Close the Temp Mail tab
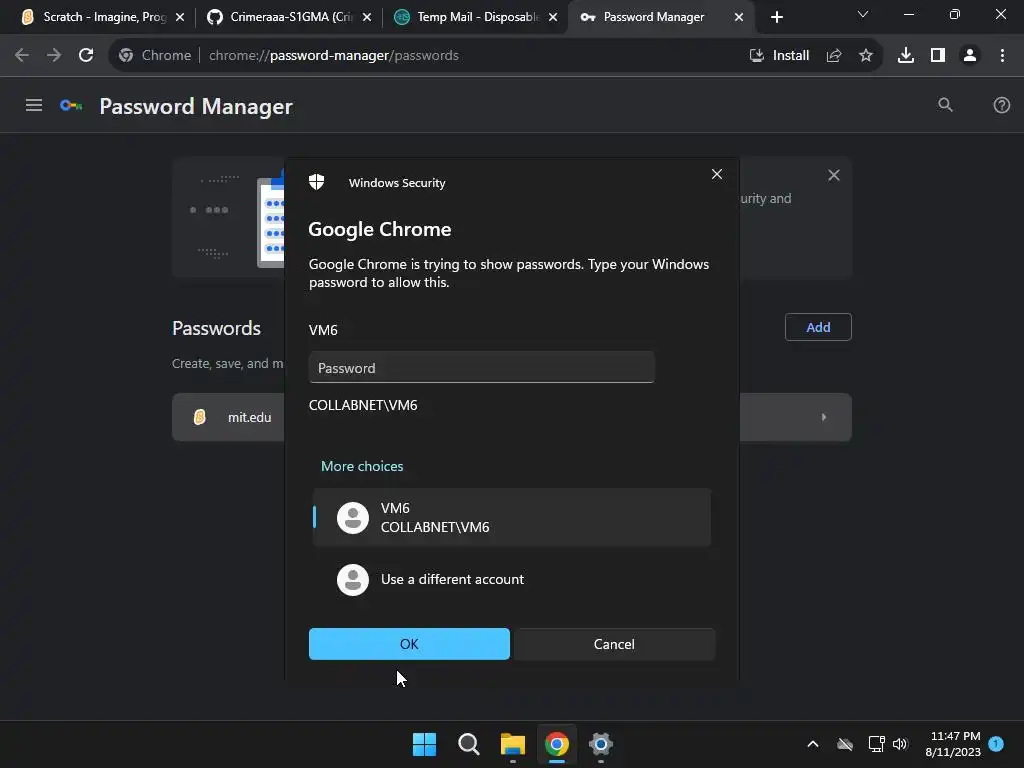 tap(552, 17)
